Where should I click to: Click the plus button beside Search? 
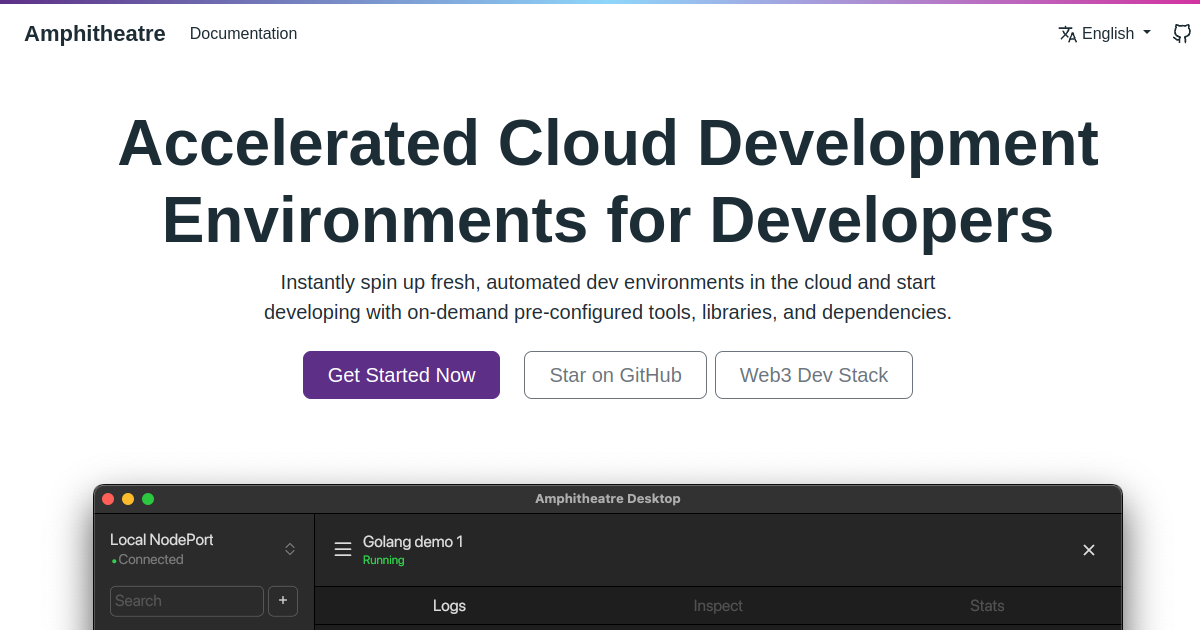283,600
